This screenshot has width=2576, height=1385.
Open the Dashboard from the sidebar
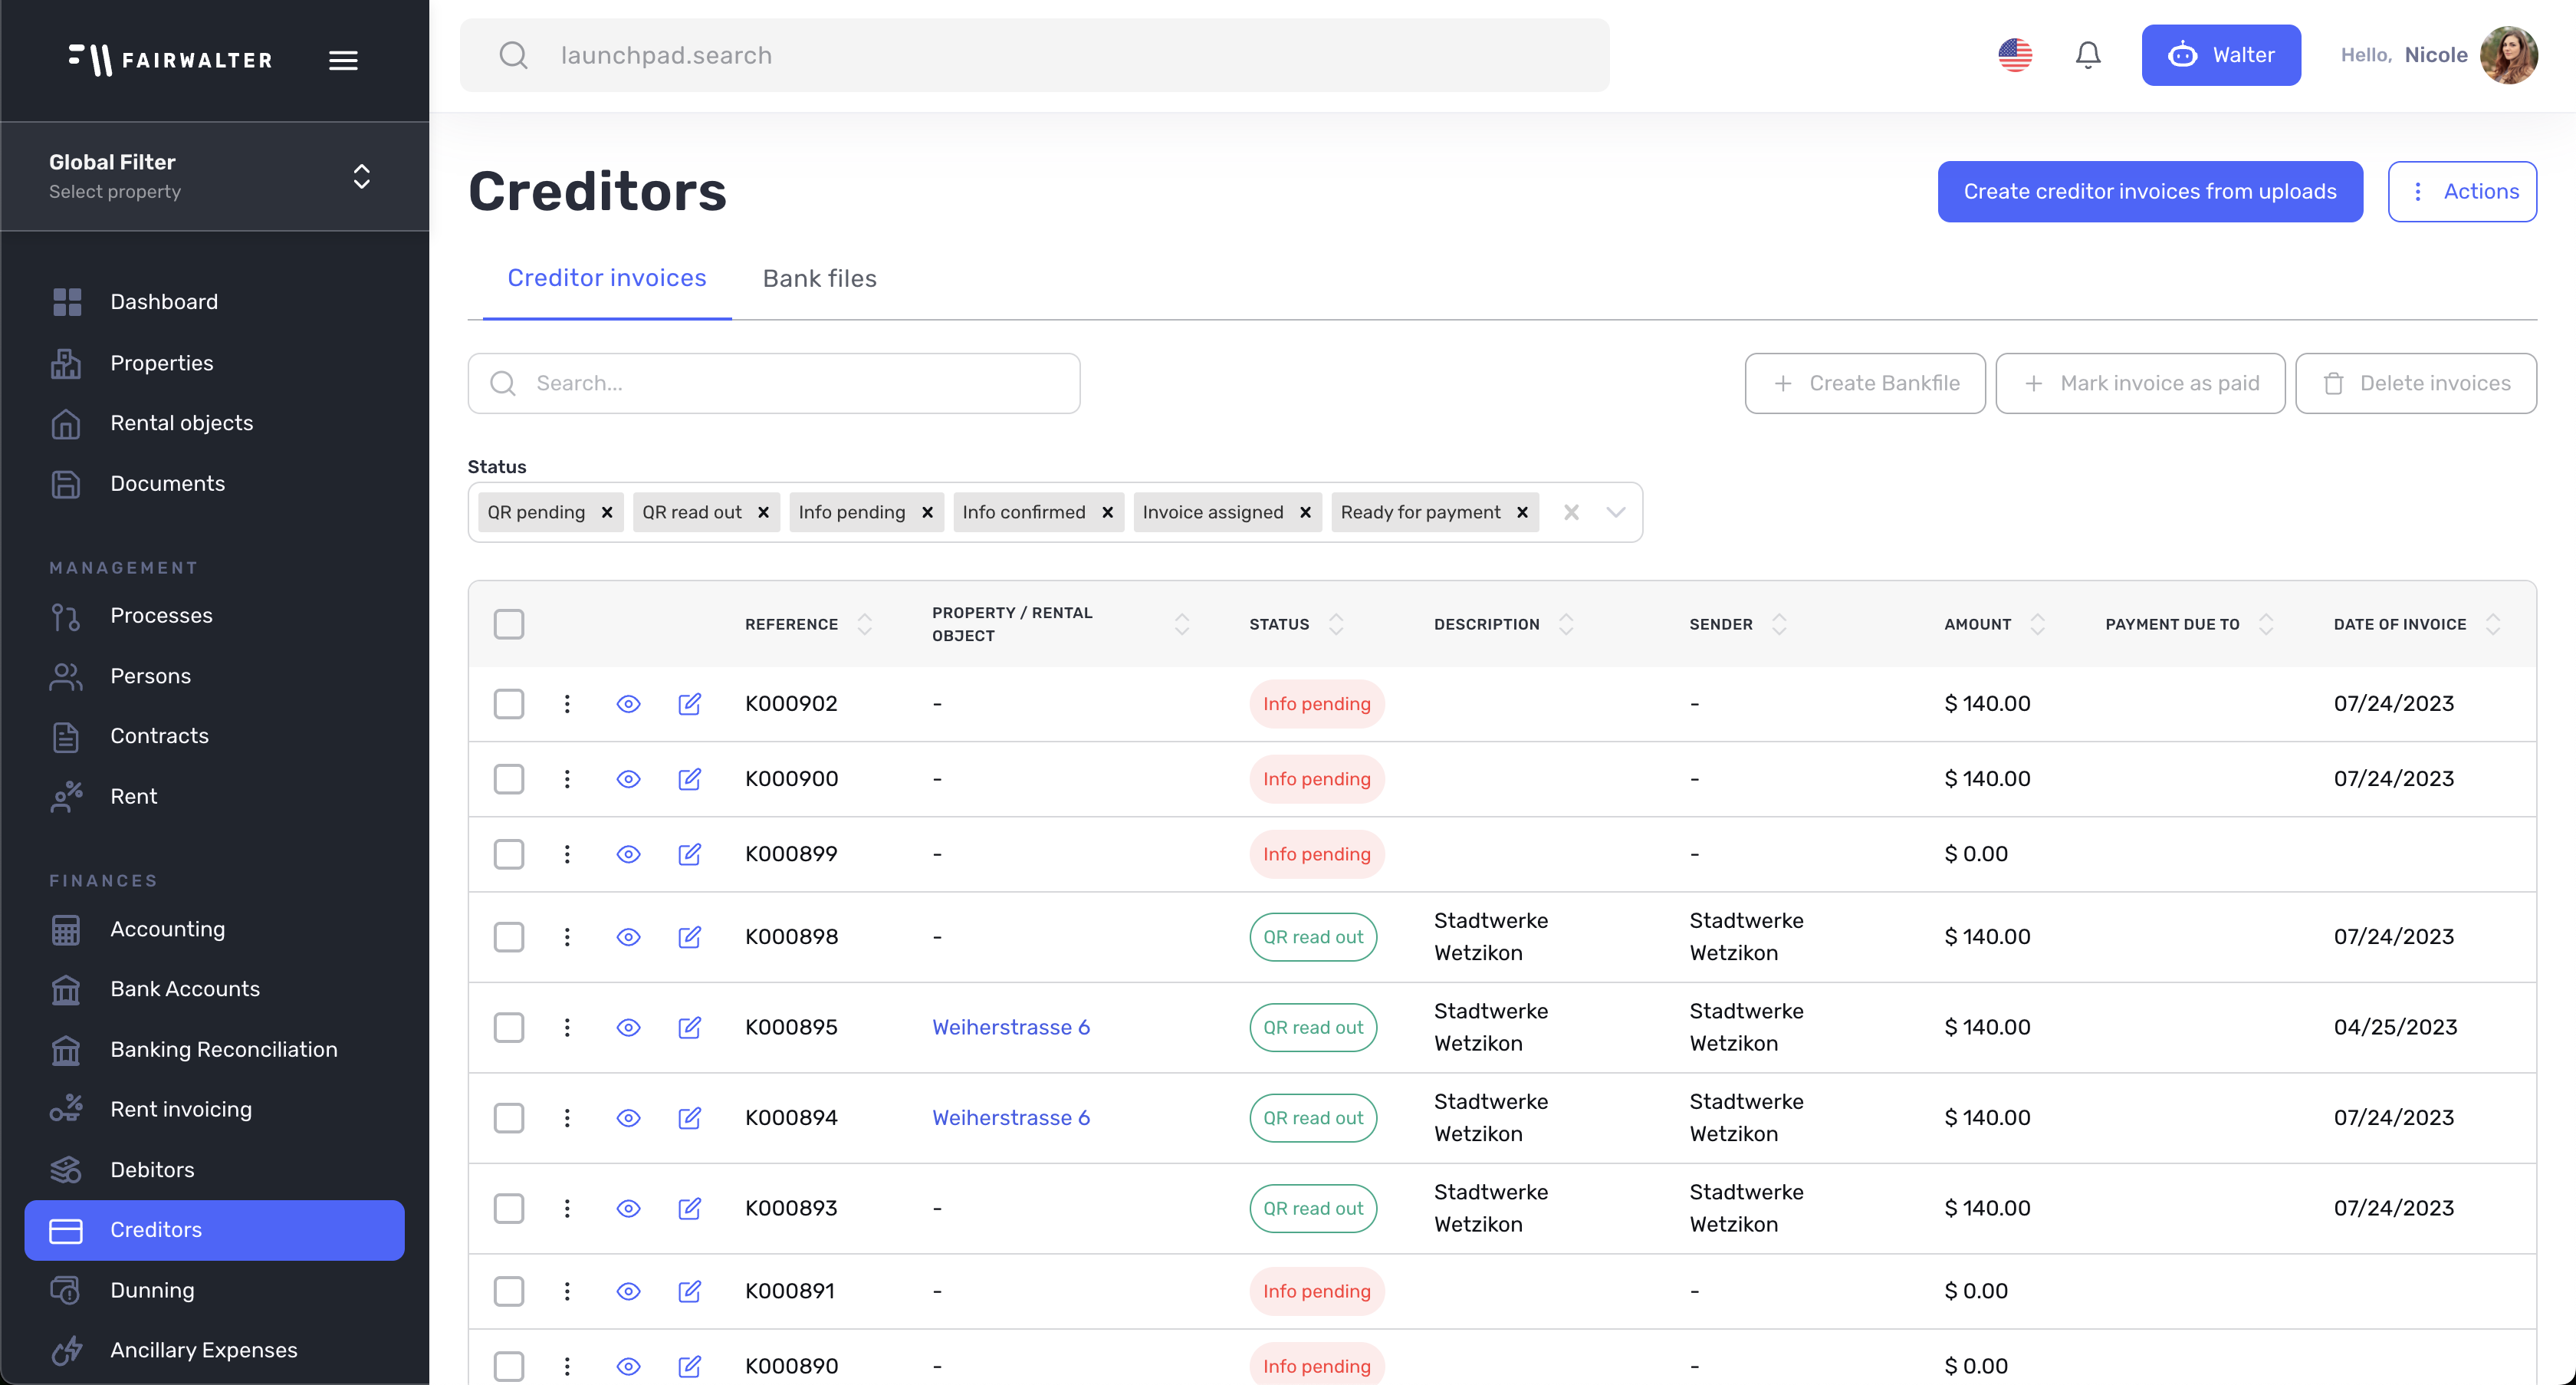[x=164, y=301]
